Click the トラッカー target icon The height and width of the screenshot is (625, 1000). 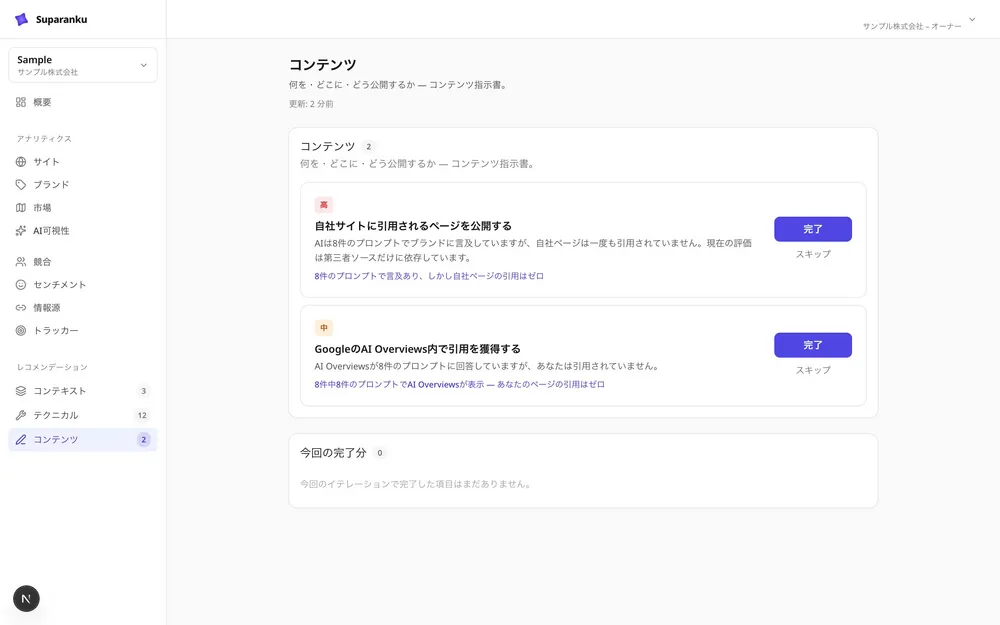[x=21, y=331]
